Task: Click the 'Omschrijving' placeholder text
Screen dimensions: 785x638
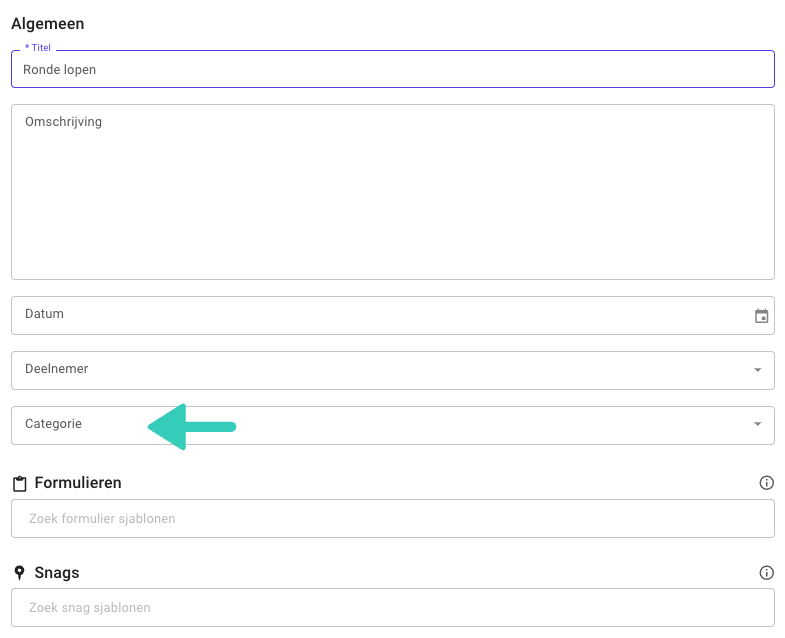Action: pos(63,122)
